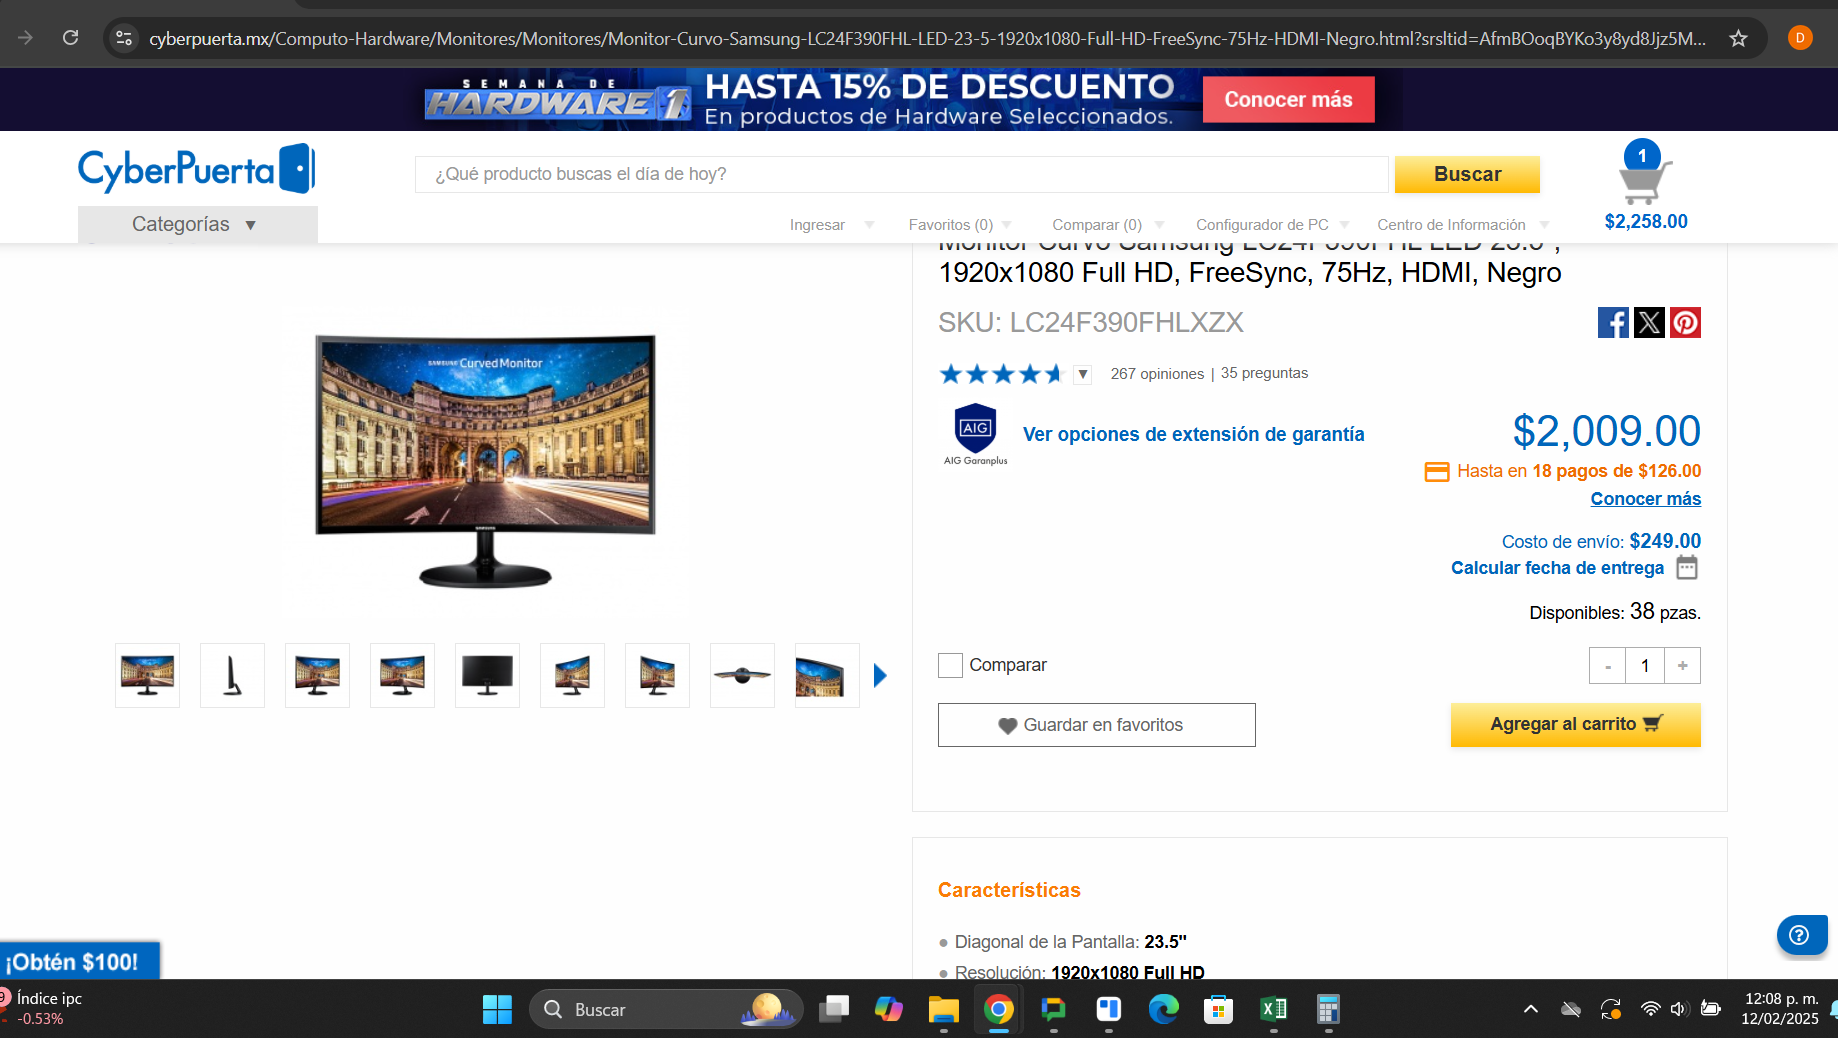
Task: Click the Buscar search button
Action: (x=1467, y=174)
